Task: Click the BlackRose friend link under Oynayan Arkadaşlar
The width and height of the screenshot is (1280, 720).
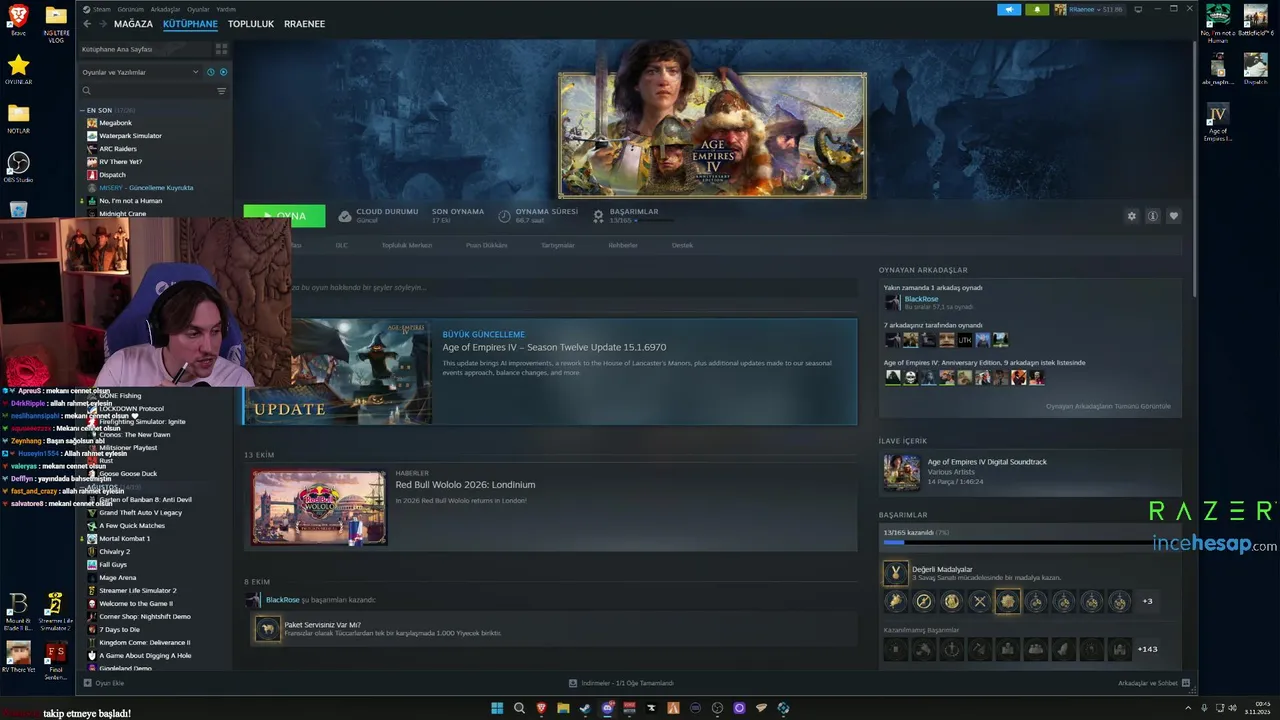Action: pos(921,299)
